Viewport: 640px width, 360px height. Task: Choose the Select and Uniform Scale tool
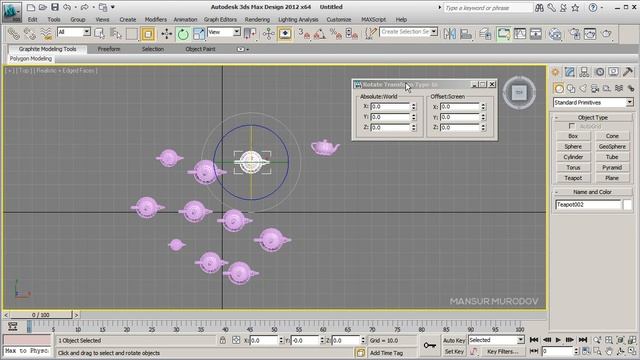tap(199, 33)
